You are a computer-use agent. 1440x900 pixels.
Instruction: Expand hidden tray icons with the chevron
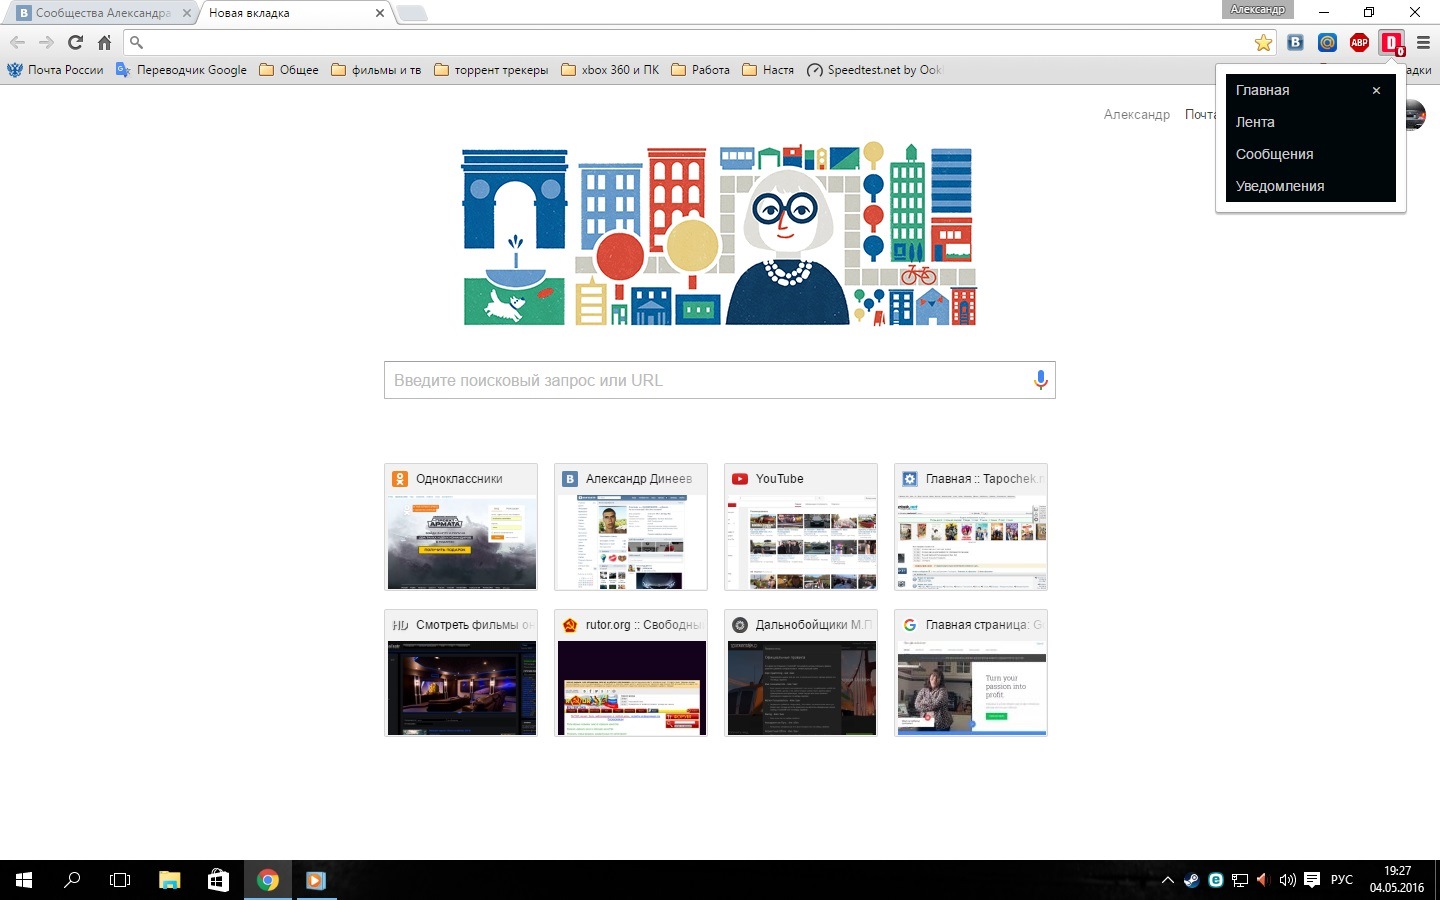[x=1166, y=878]
